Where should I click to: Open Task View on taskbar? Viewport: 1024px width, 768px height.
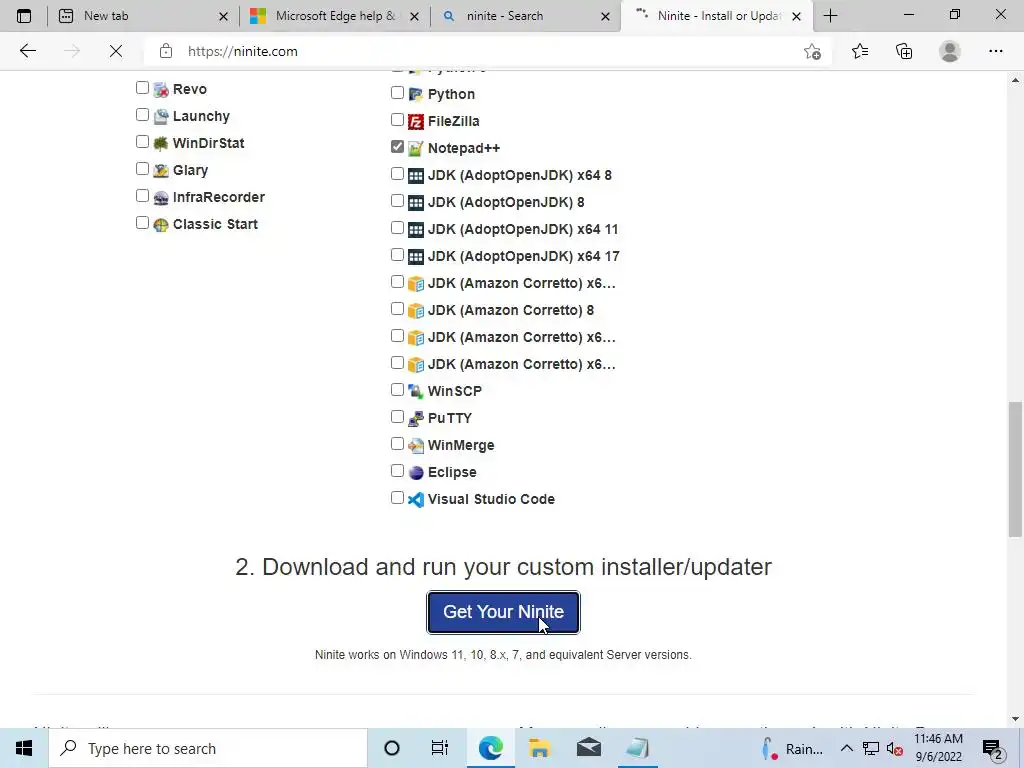(x=440, y=748)
